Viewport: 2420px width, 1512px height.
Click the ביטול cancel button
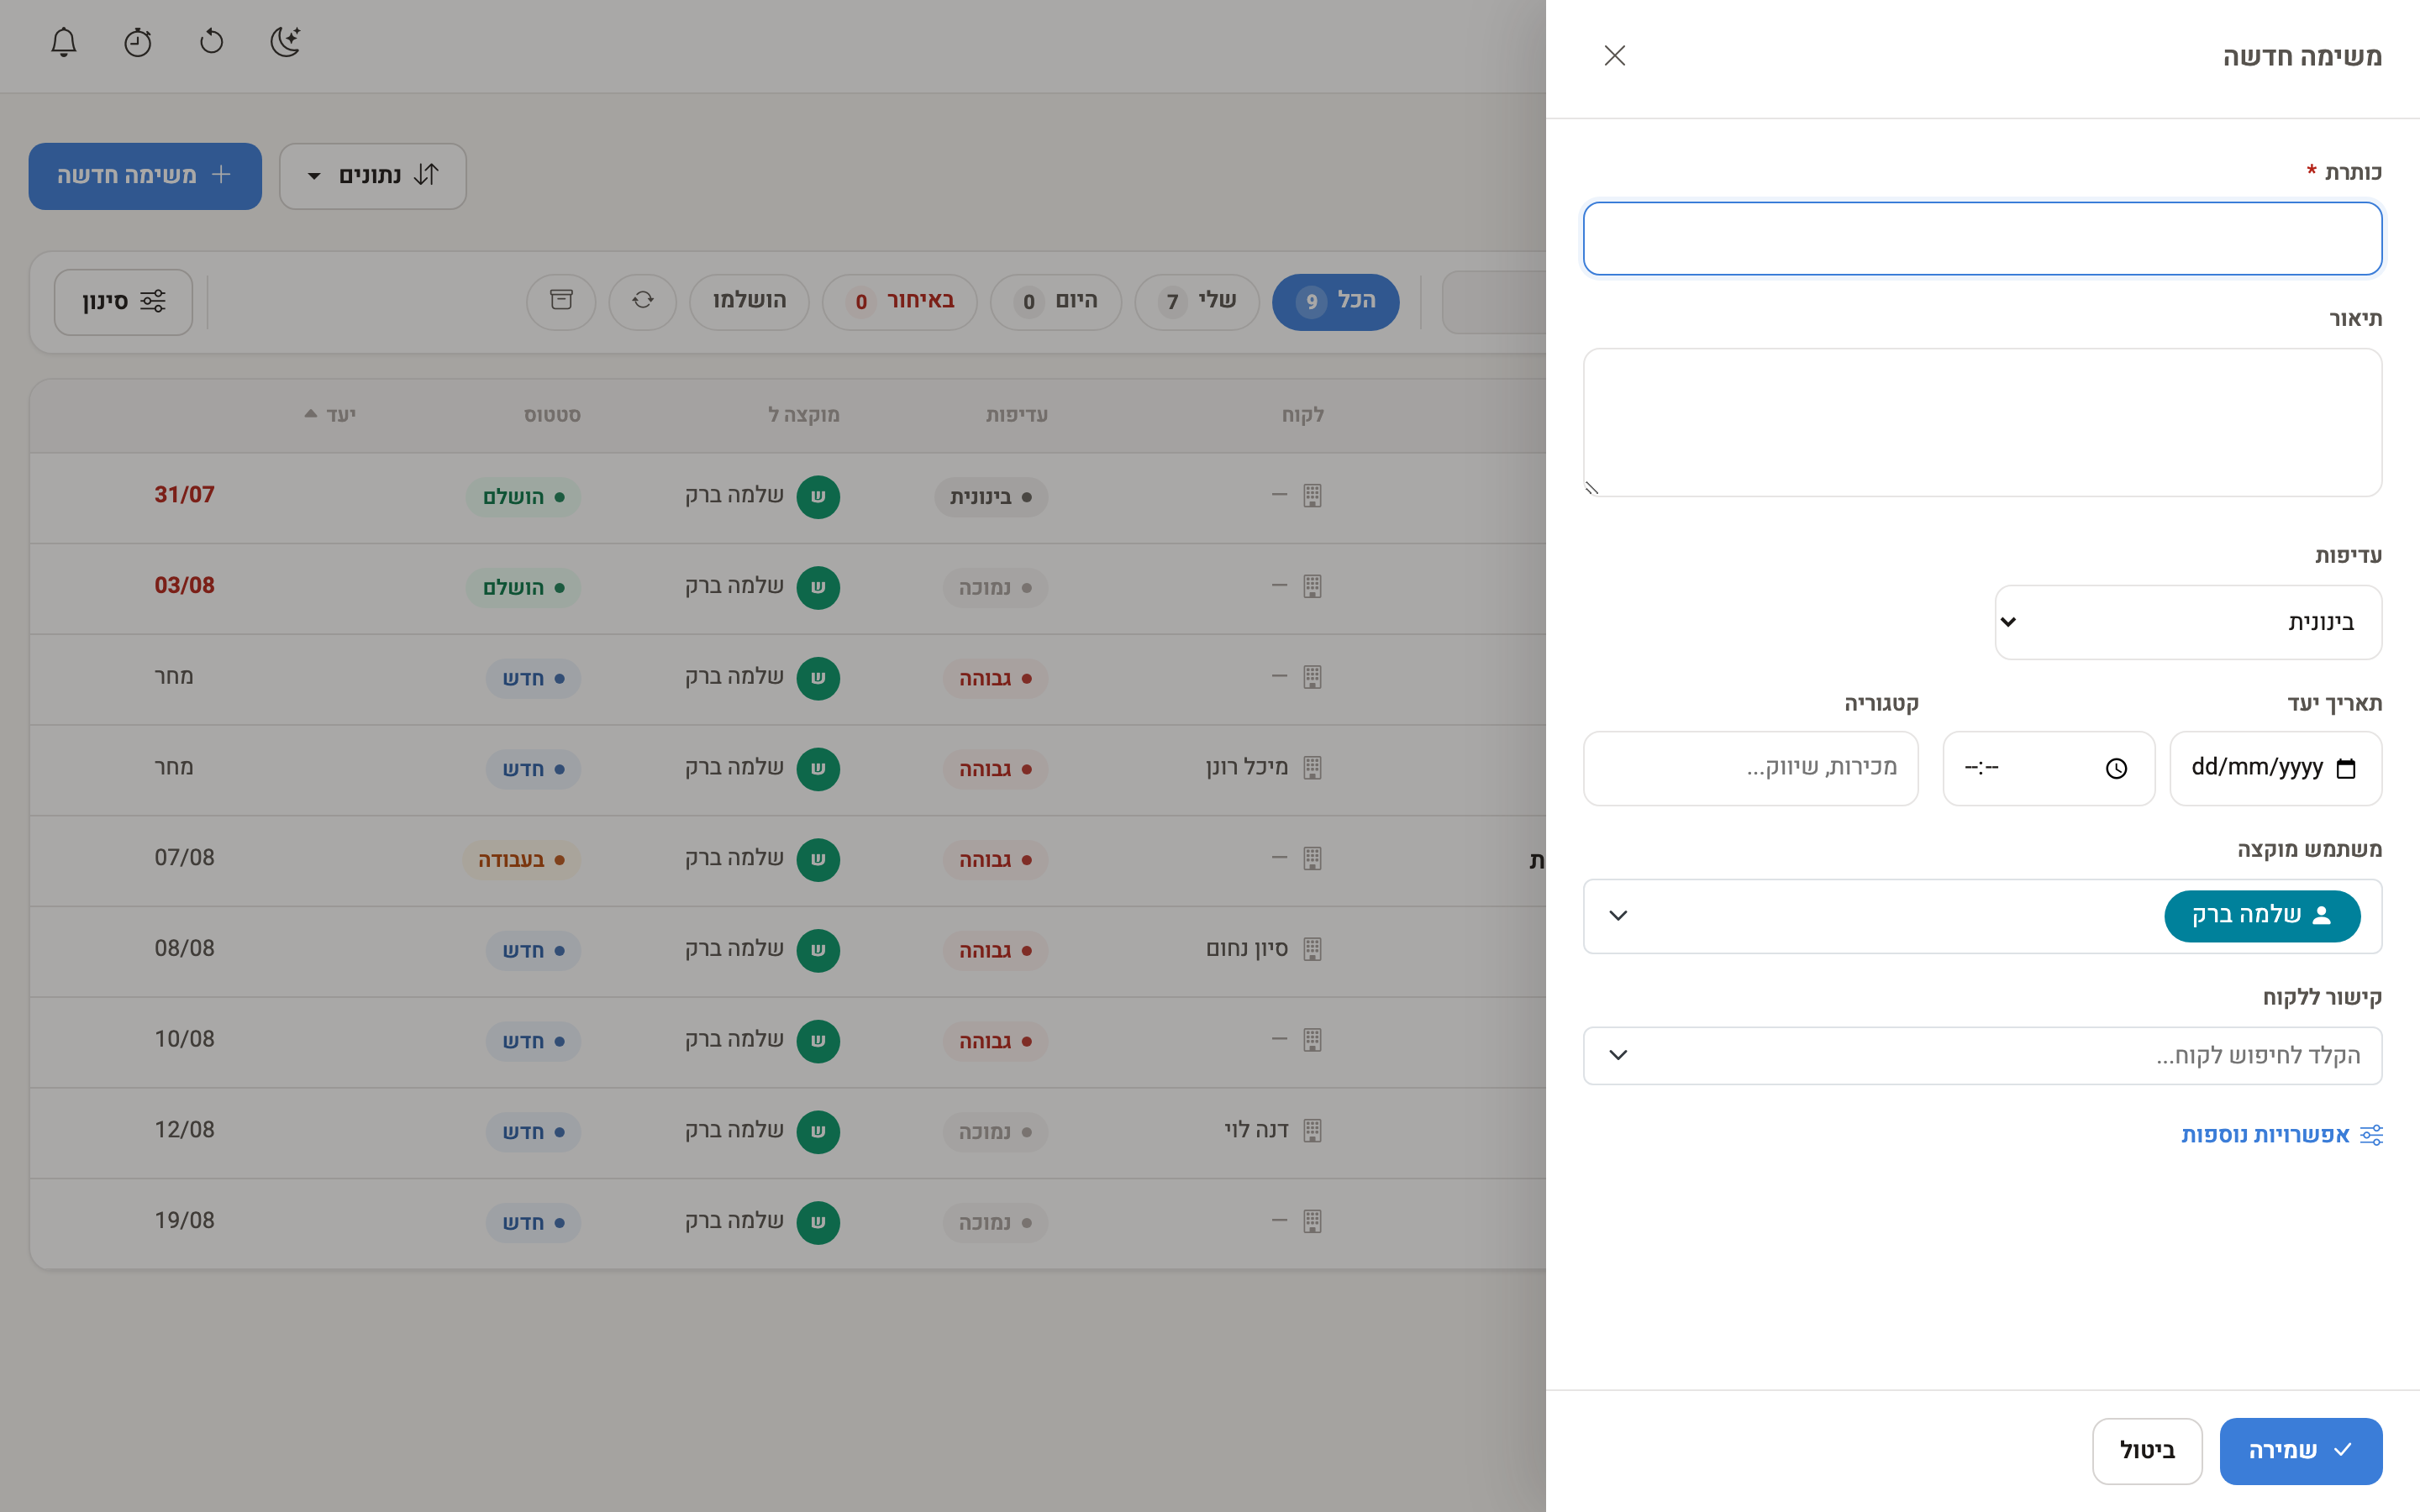(x=2147, y=1451)
